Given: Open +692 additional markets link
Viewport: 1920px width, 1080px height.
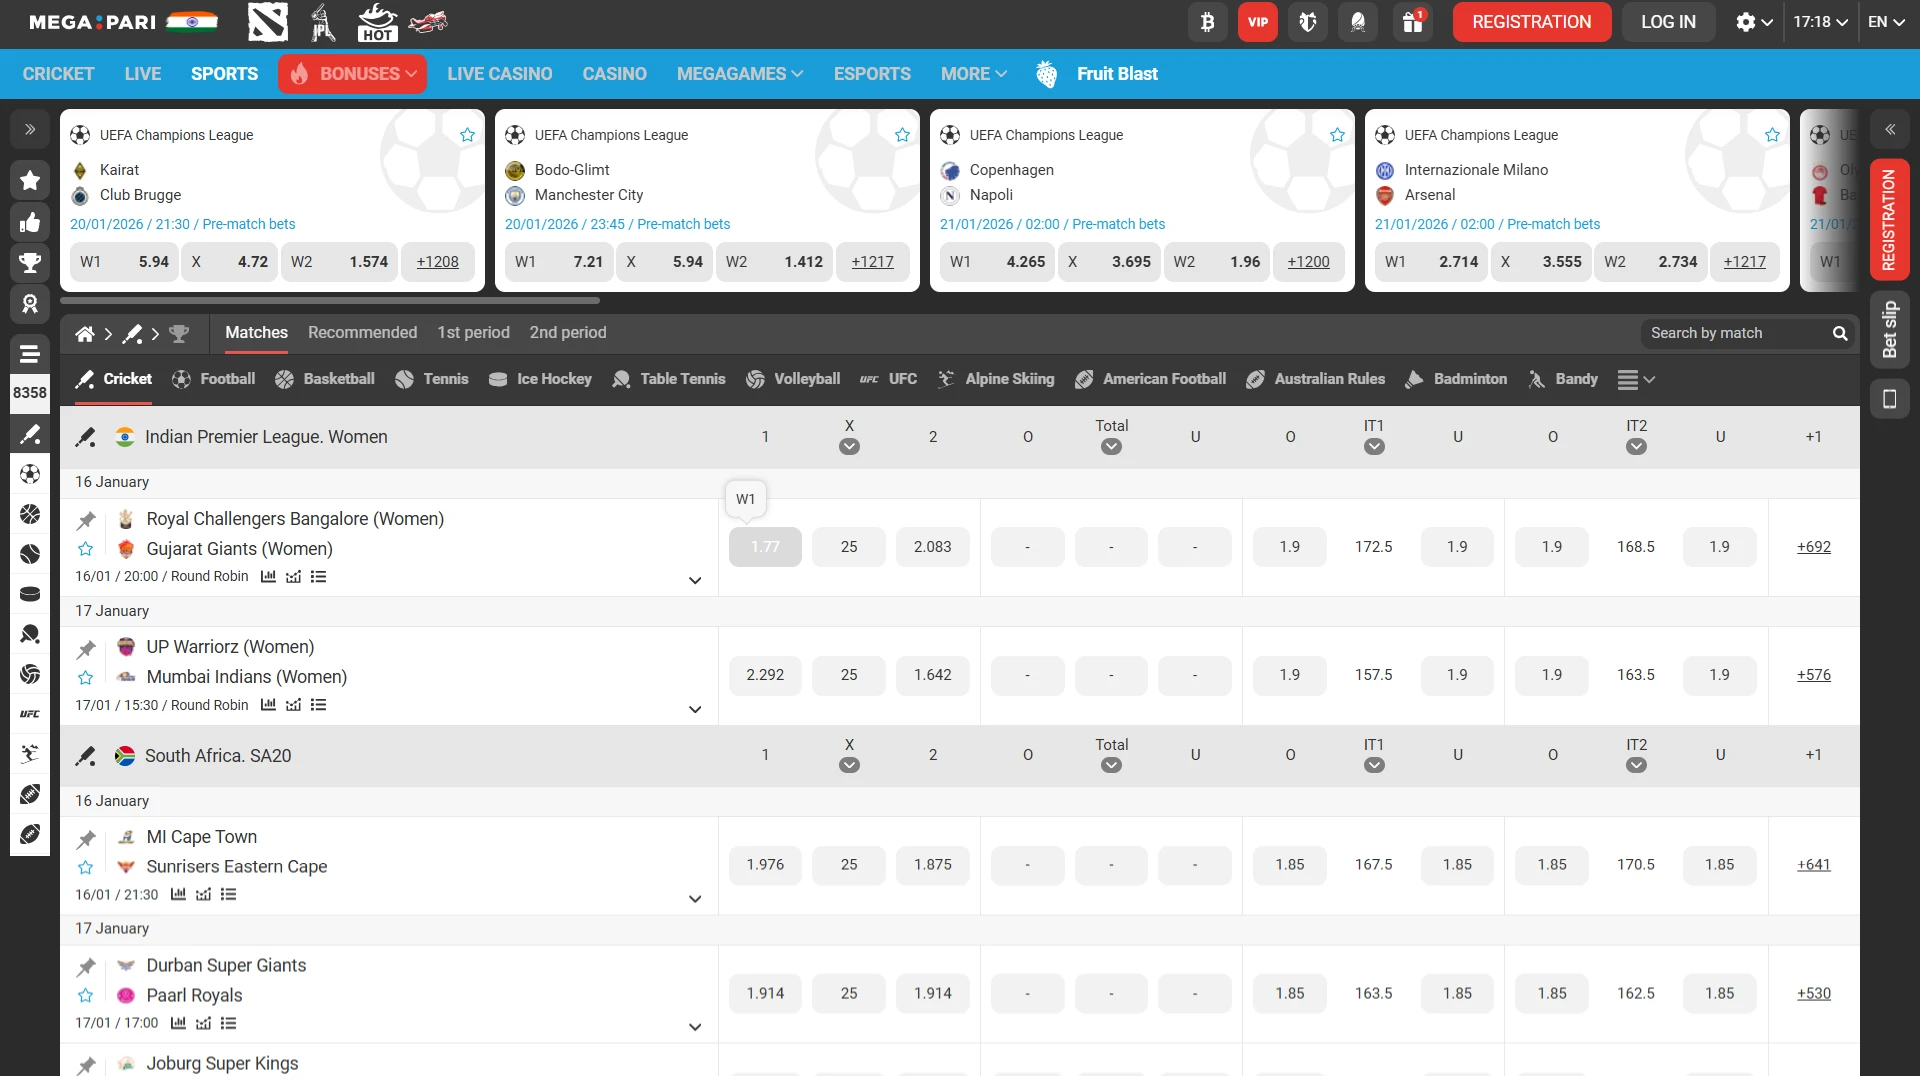Looking at the screenshot, I should point(1814,547).
